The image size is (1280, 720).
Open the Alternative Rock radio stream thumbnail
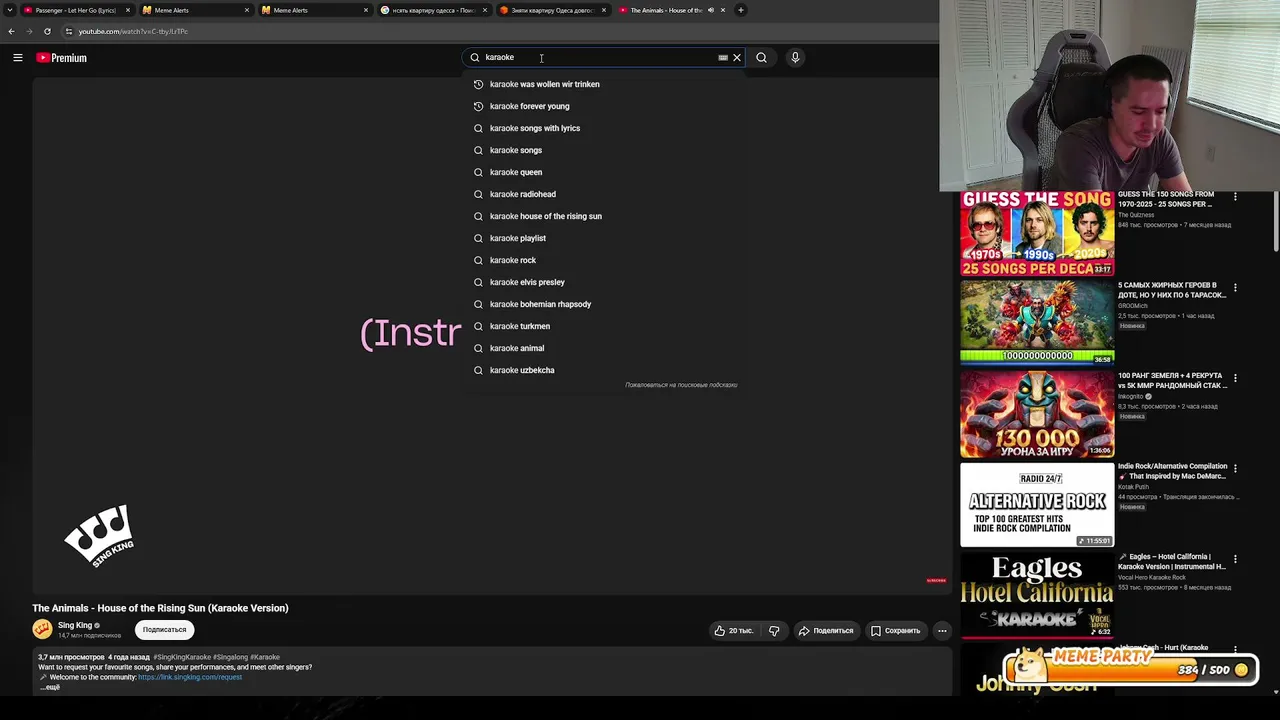(x=1037, y=505)
